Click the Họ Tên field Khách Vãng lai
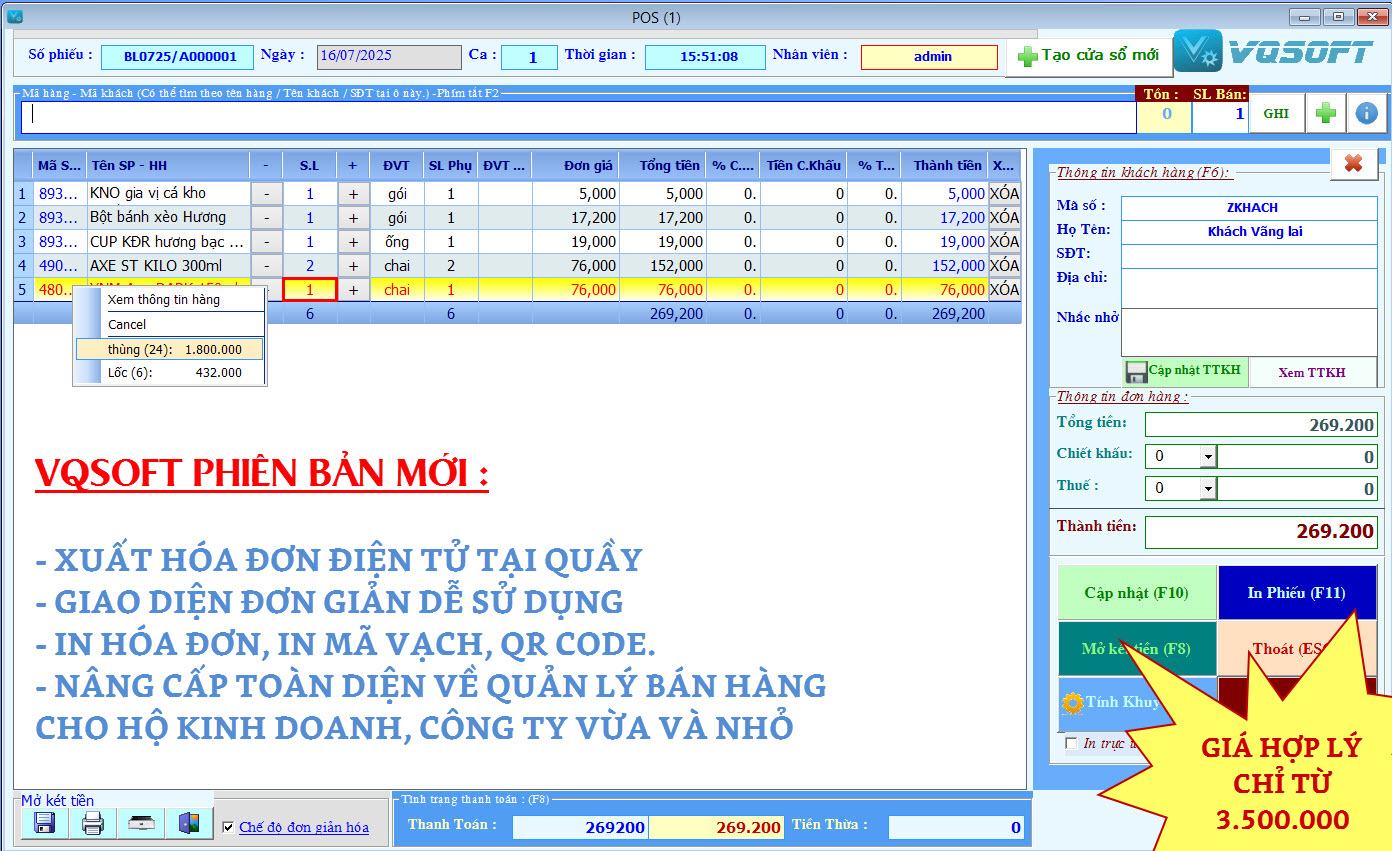 pos(1249,231)
